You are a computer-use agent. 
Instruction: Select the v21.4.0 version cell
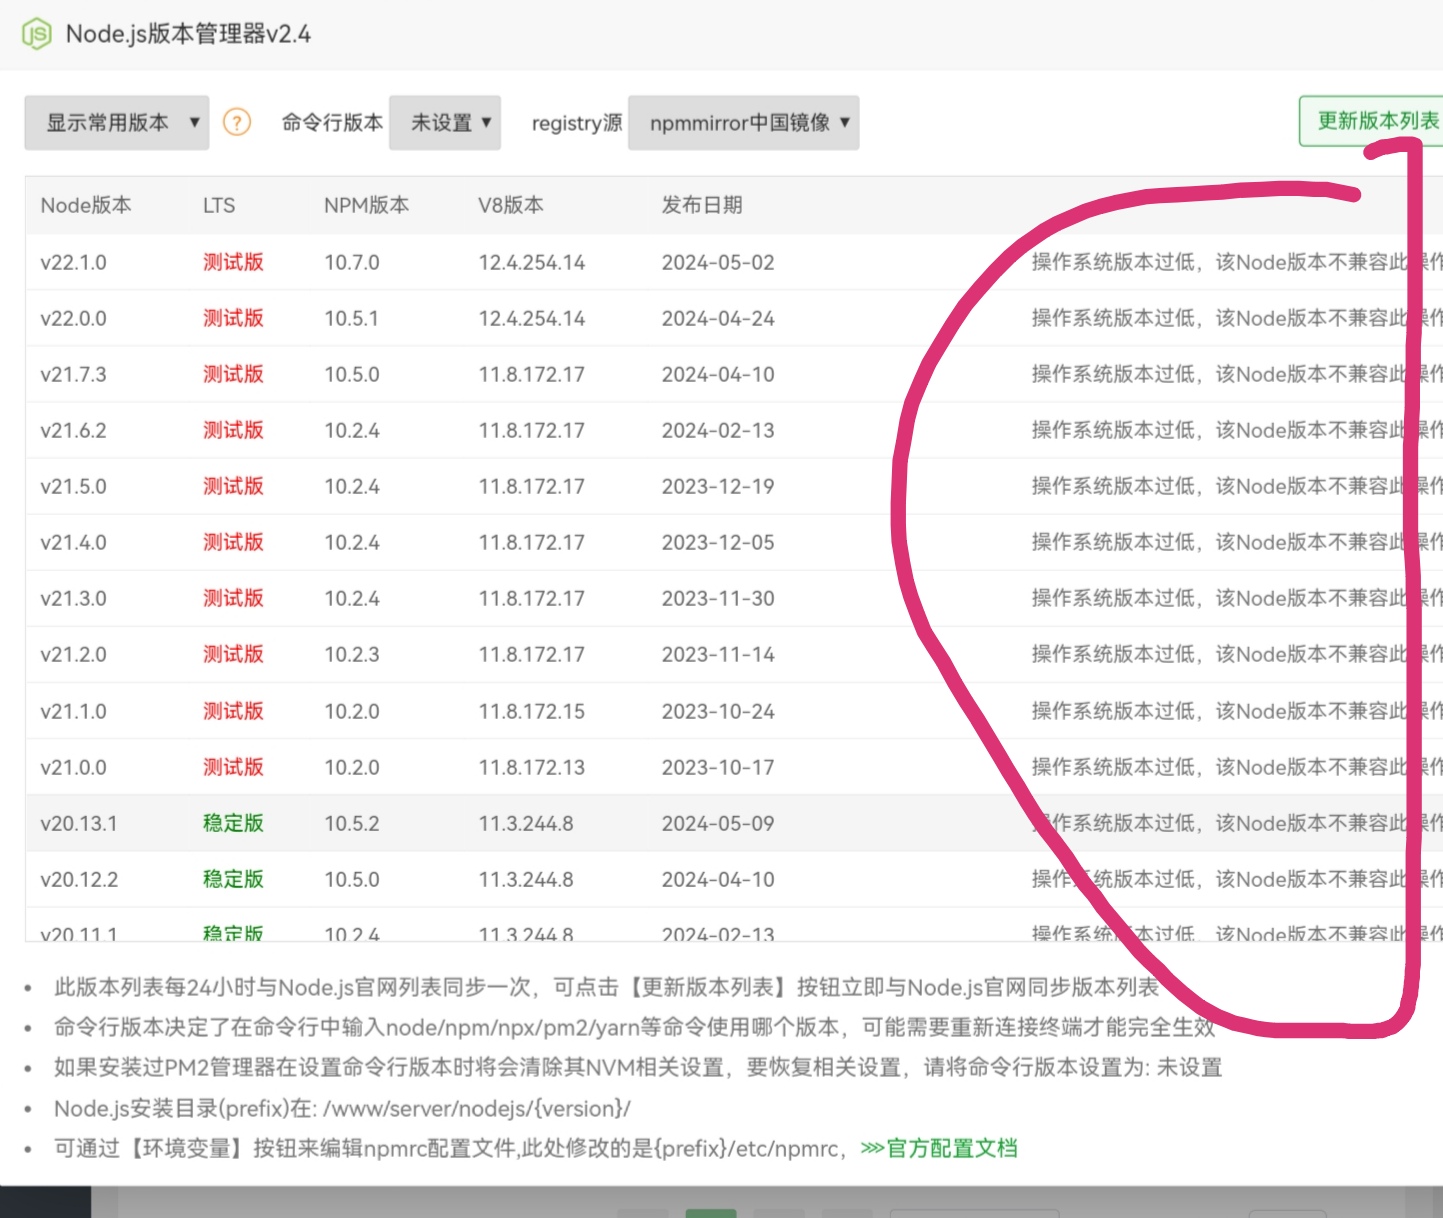pyautogui.click(x=74, y=542)
